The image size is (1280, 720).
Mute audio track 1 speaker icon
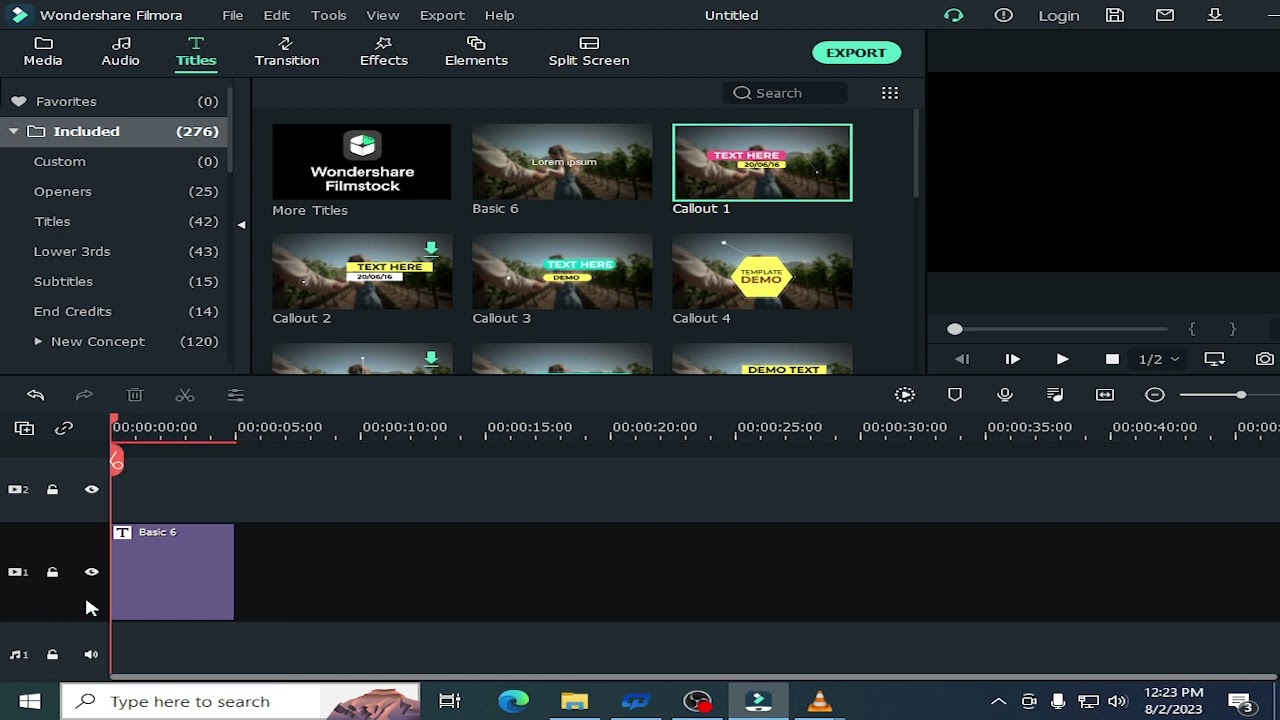(x=91, y=655)
